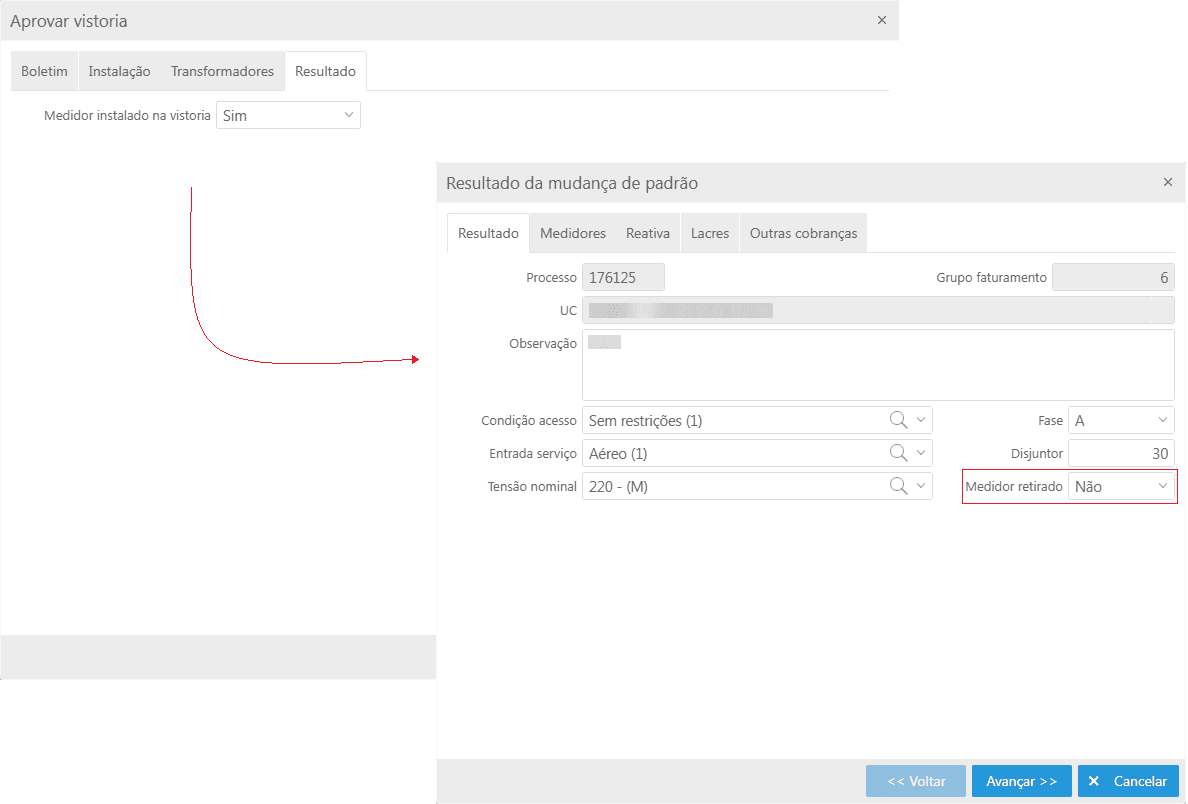Select the Transformadores tab
The width and height of the screenshot is (1188, 804).
222,72
